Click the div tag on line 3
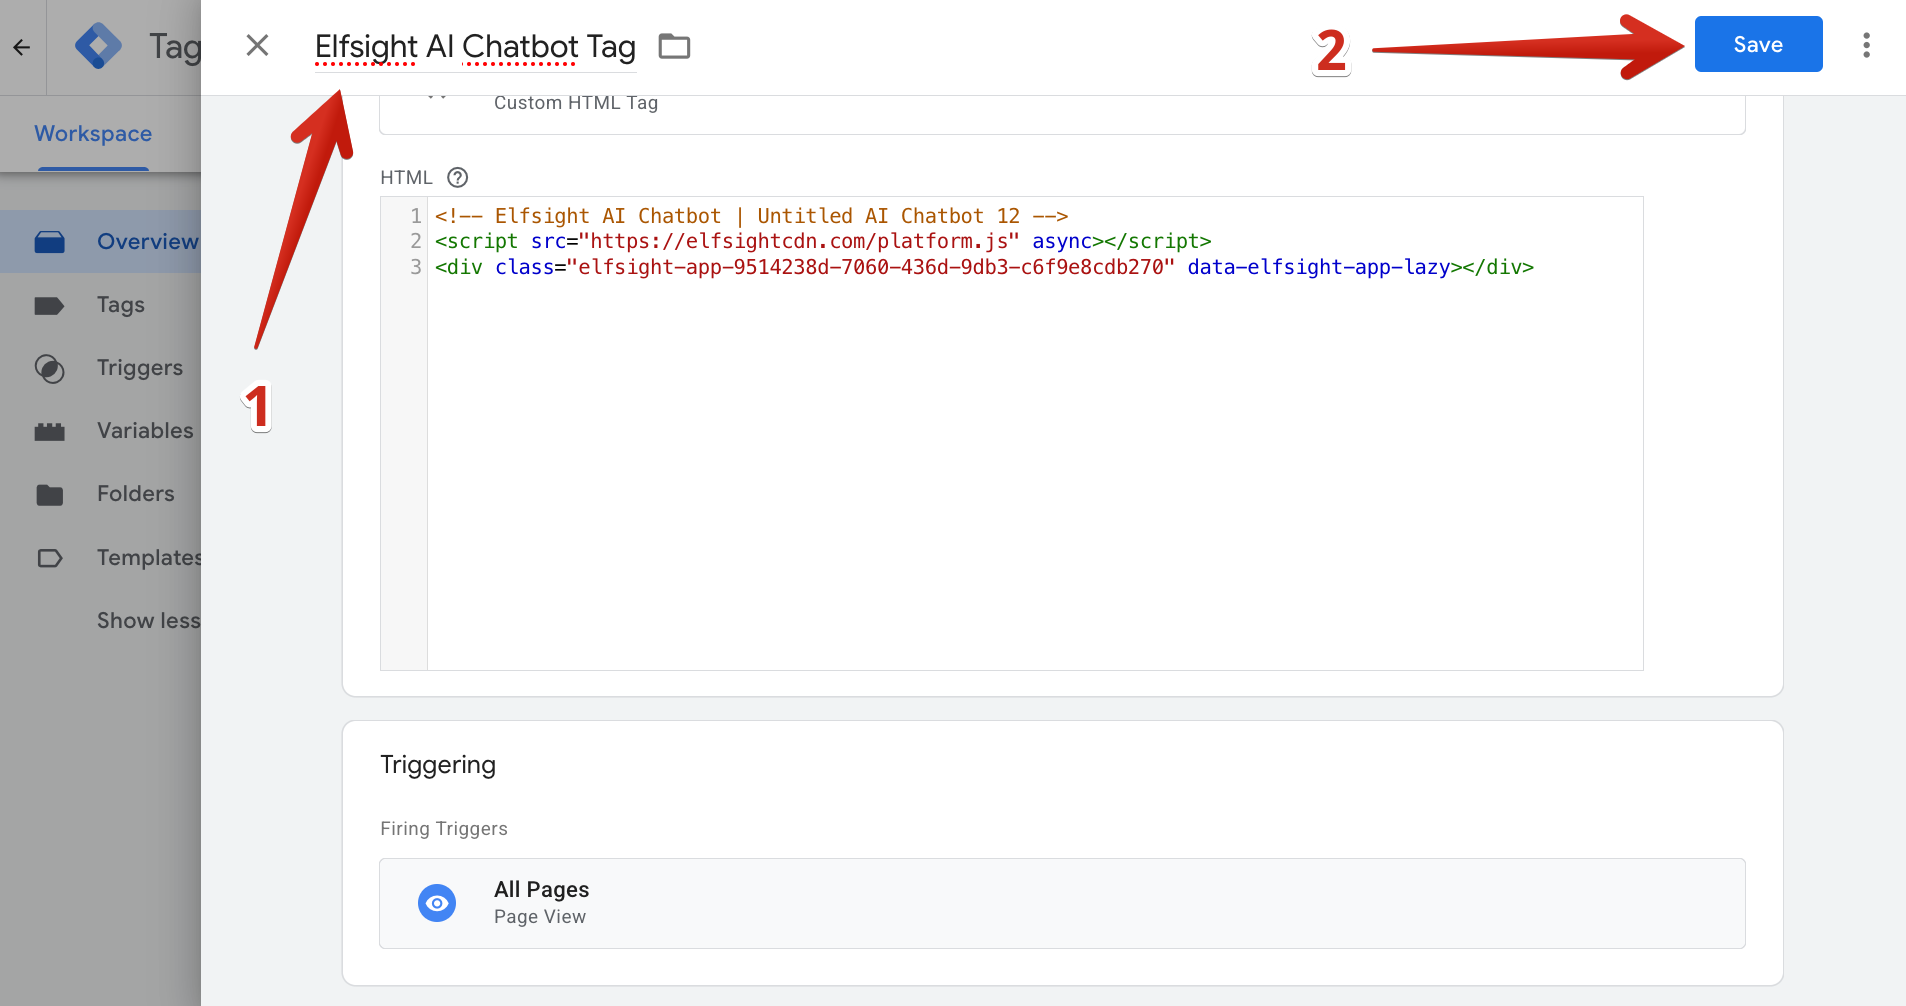 (x=984, y=267)
